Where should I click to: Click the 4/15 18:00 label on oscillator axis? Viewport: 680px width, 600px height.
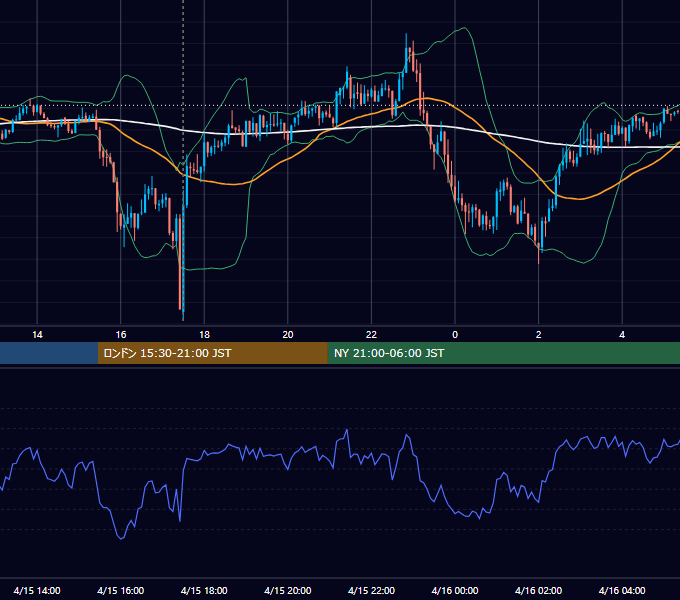click(204, 590)
